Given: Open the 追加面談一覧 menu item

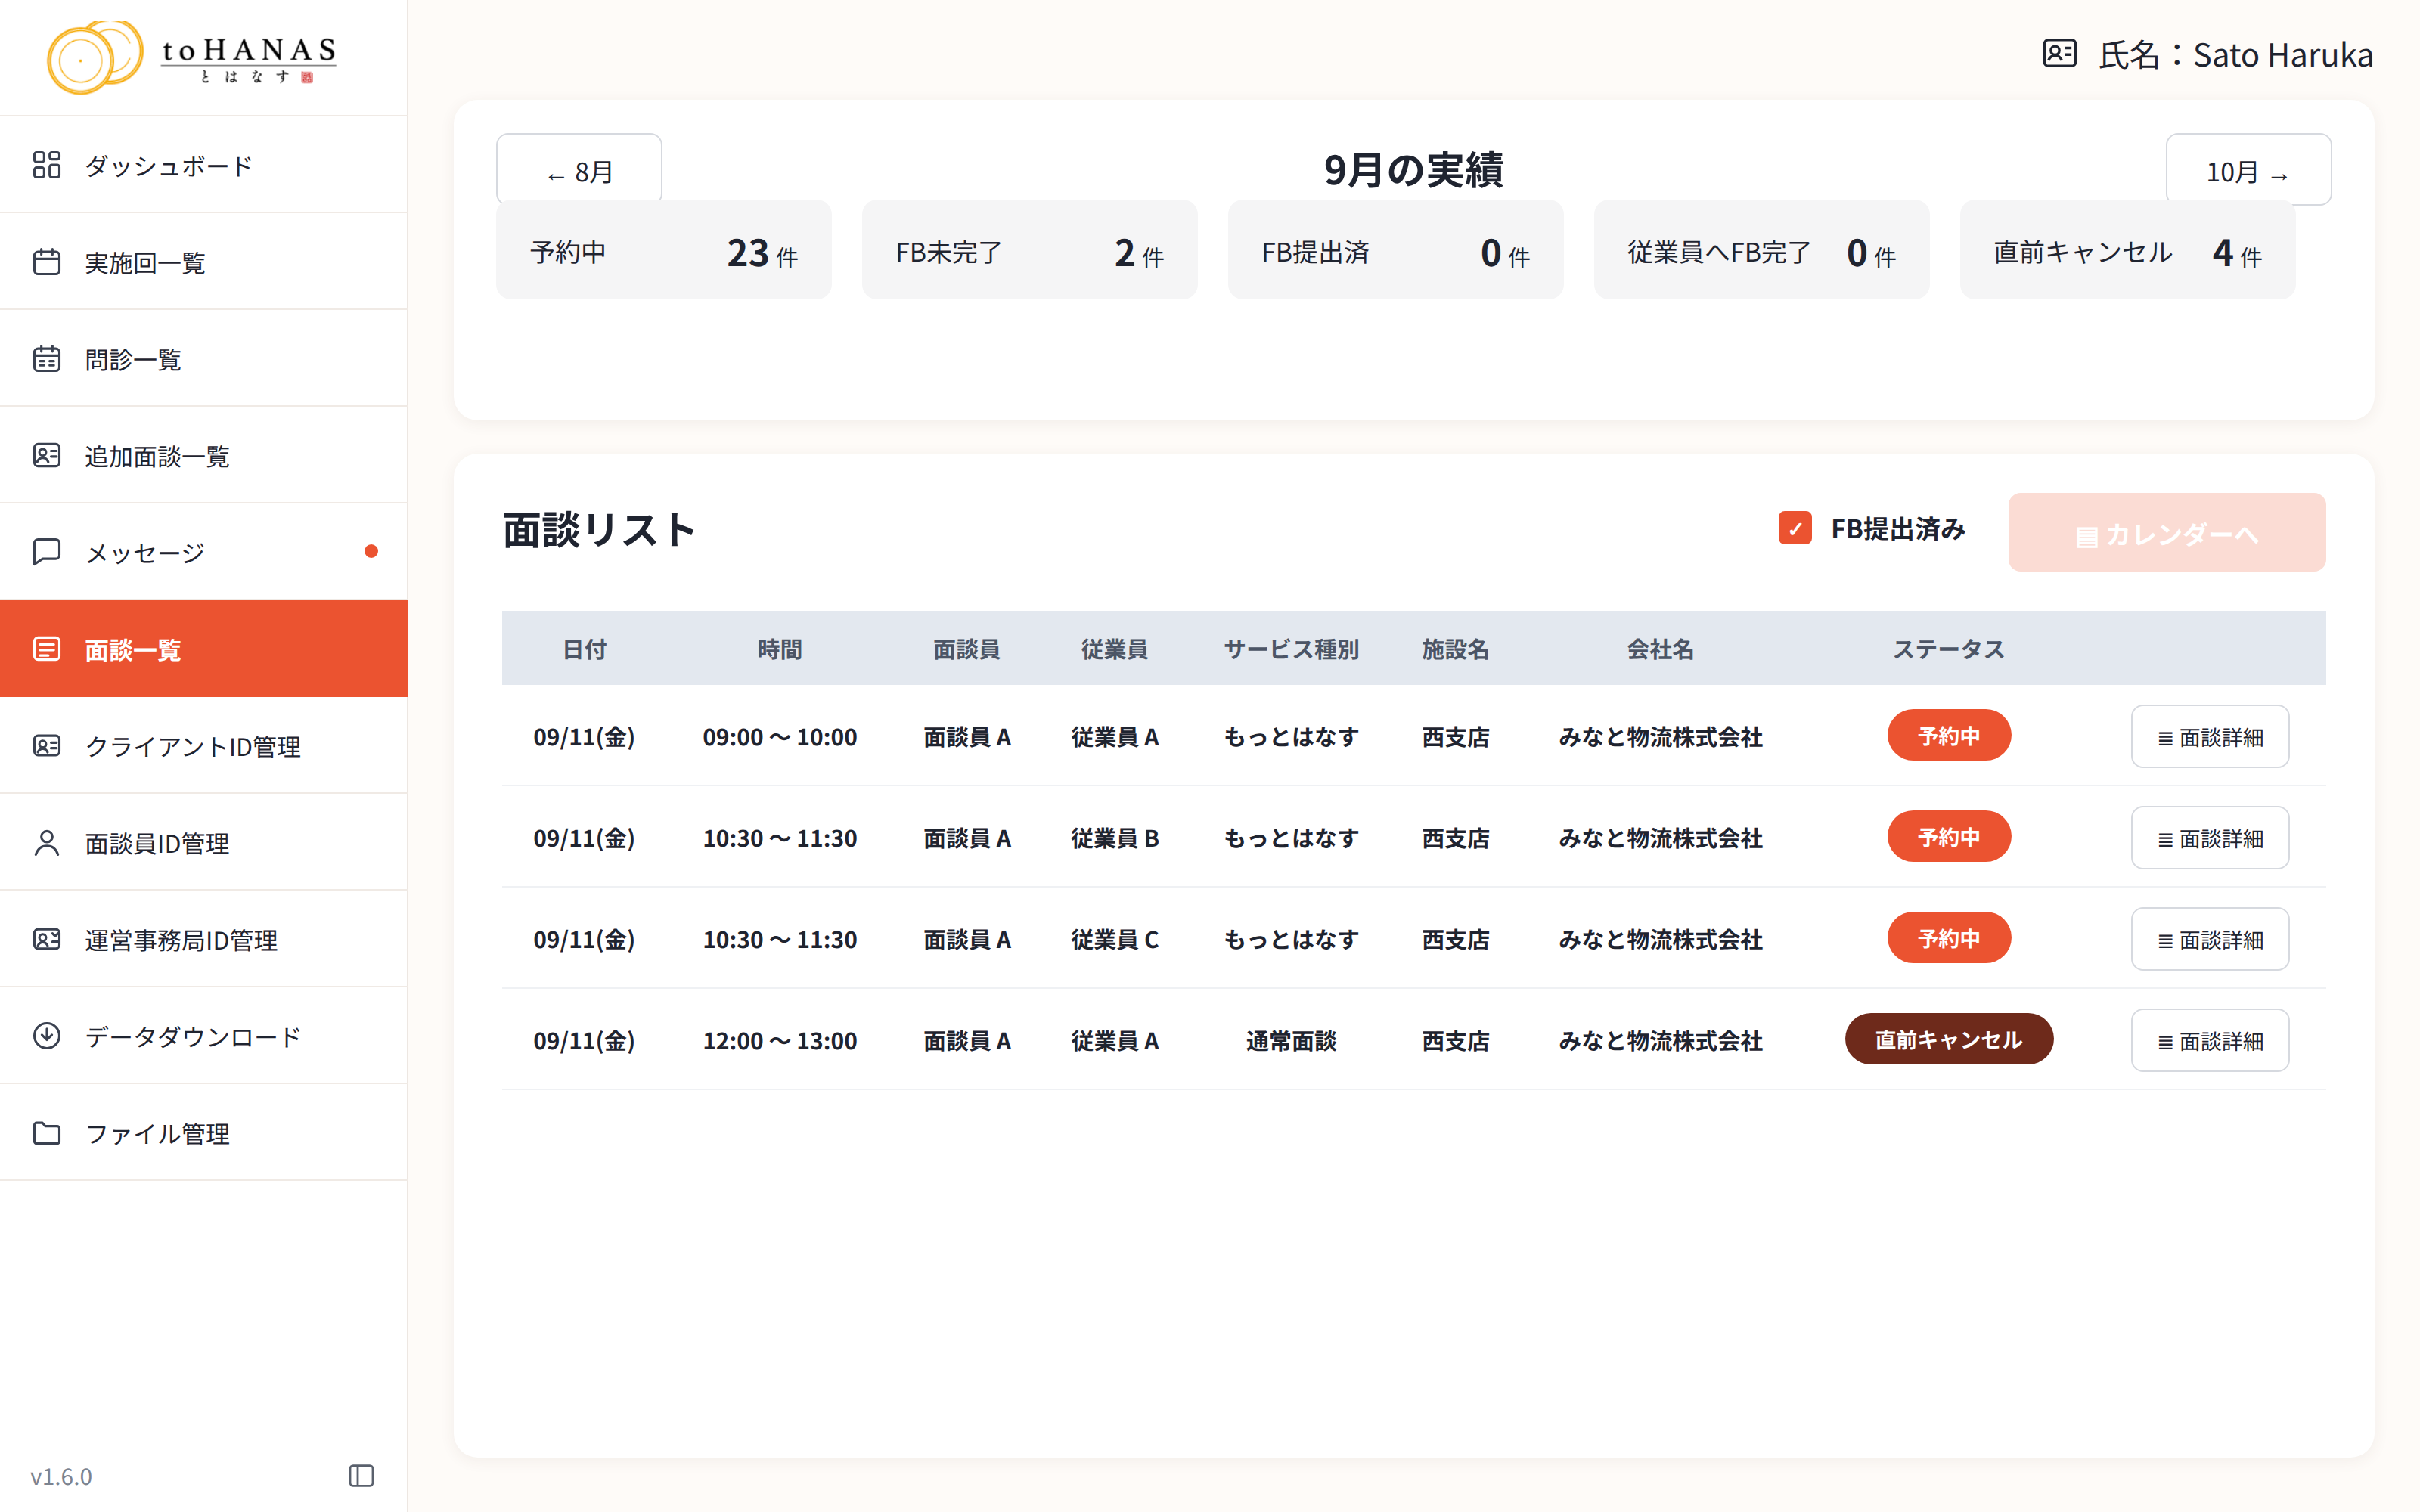Looking at the screenshot, I should click(x=204, y=456).
